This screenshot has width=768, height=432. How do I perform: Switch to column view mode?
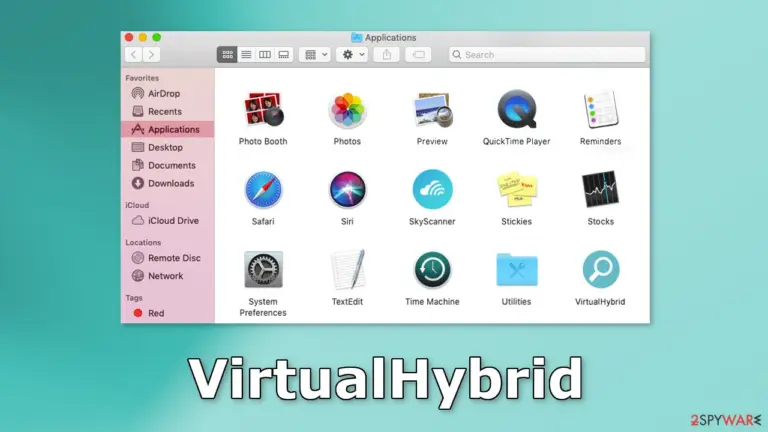click(264, 54)
